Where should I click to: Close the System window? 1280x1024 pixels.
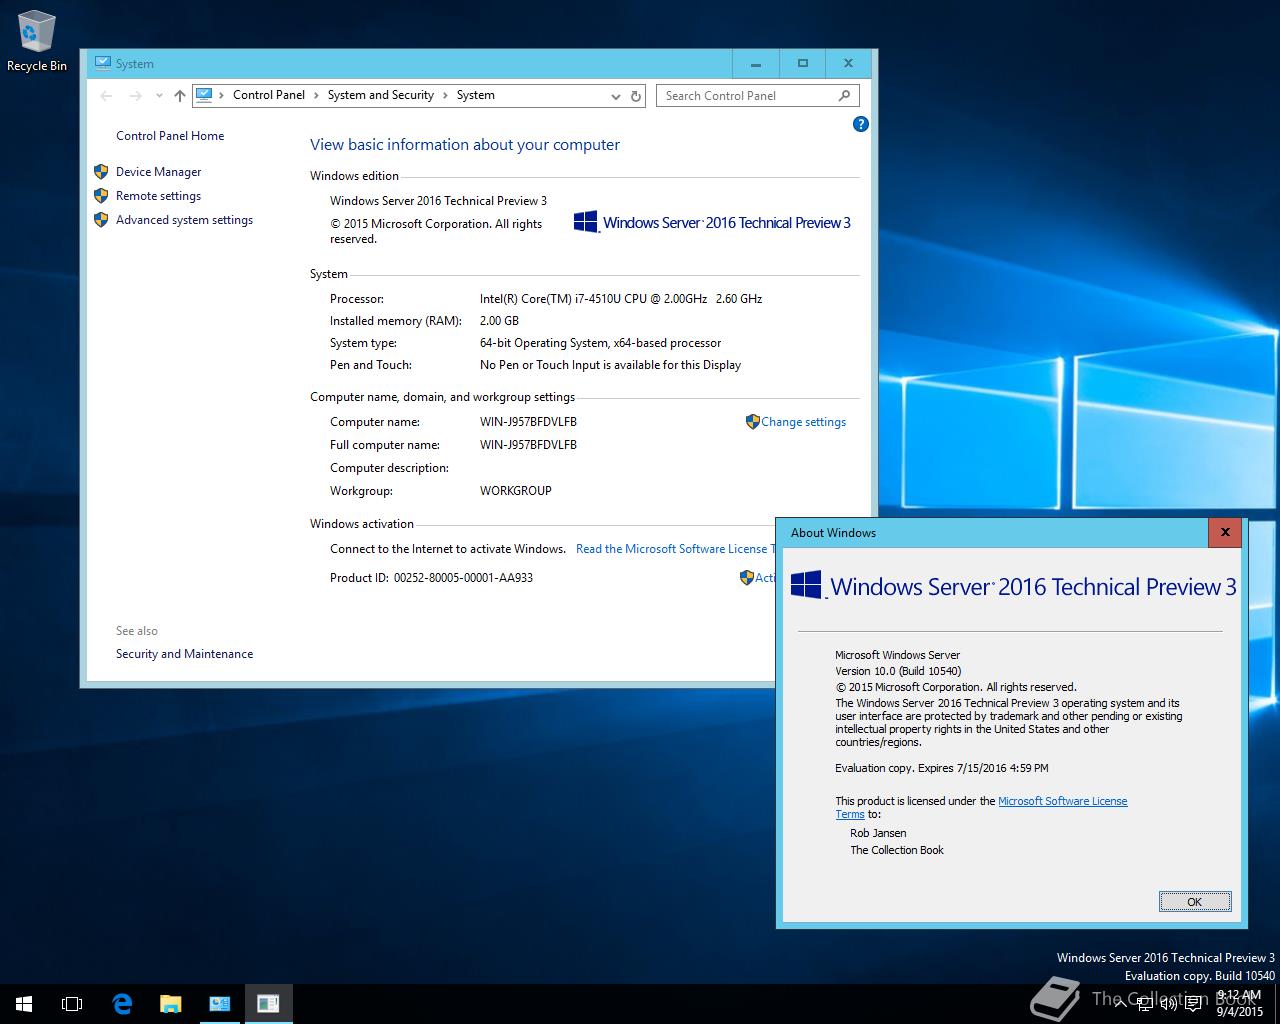[848, 63]
